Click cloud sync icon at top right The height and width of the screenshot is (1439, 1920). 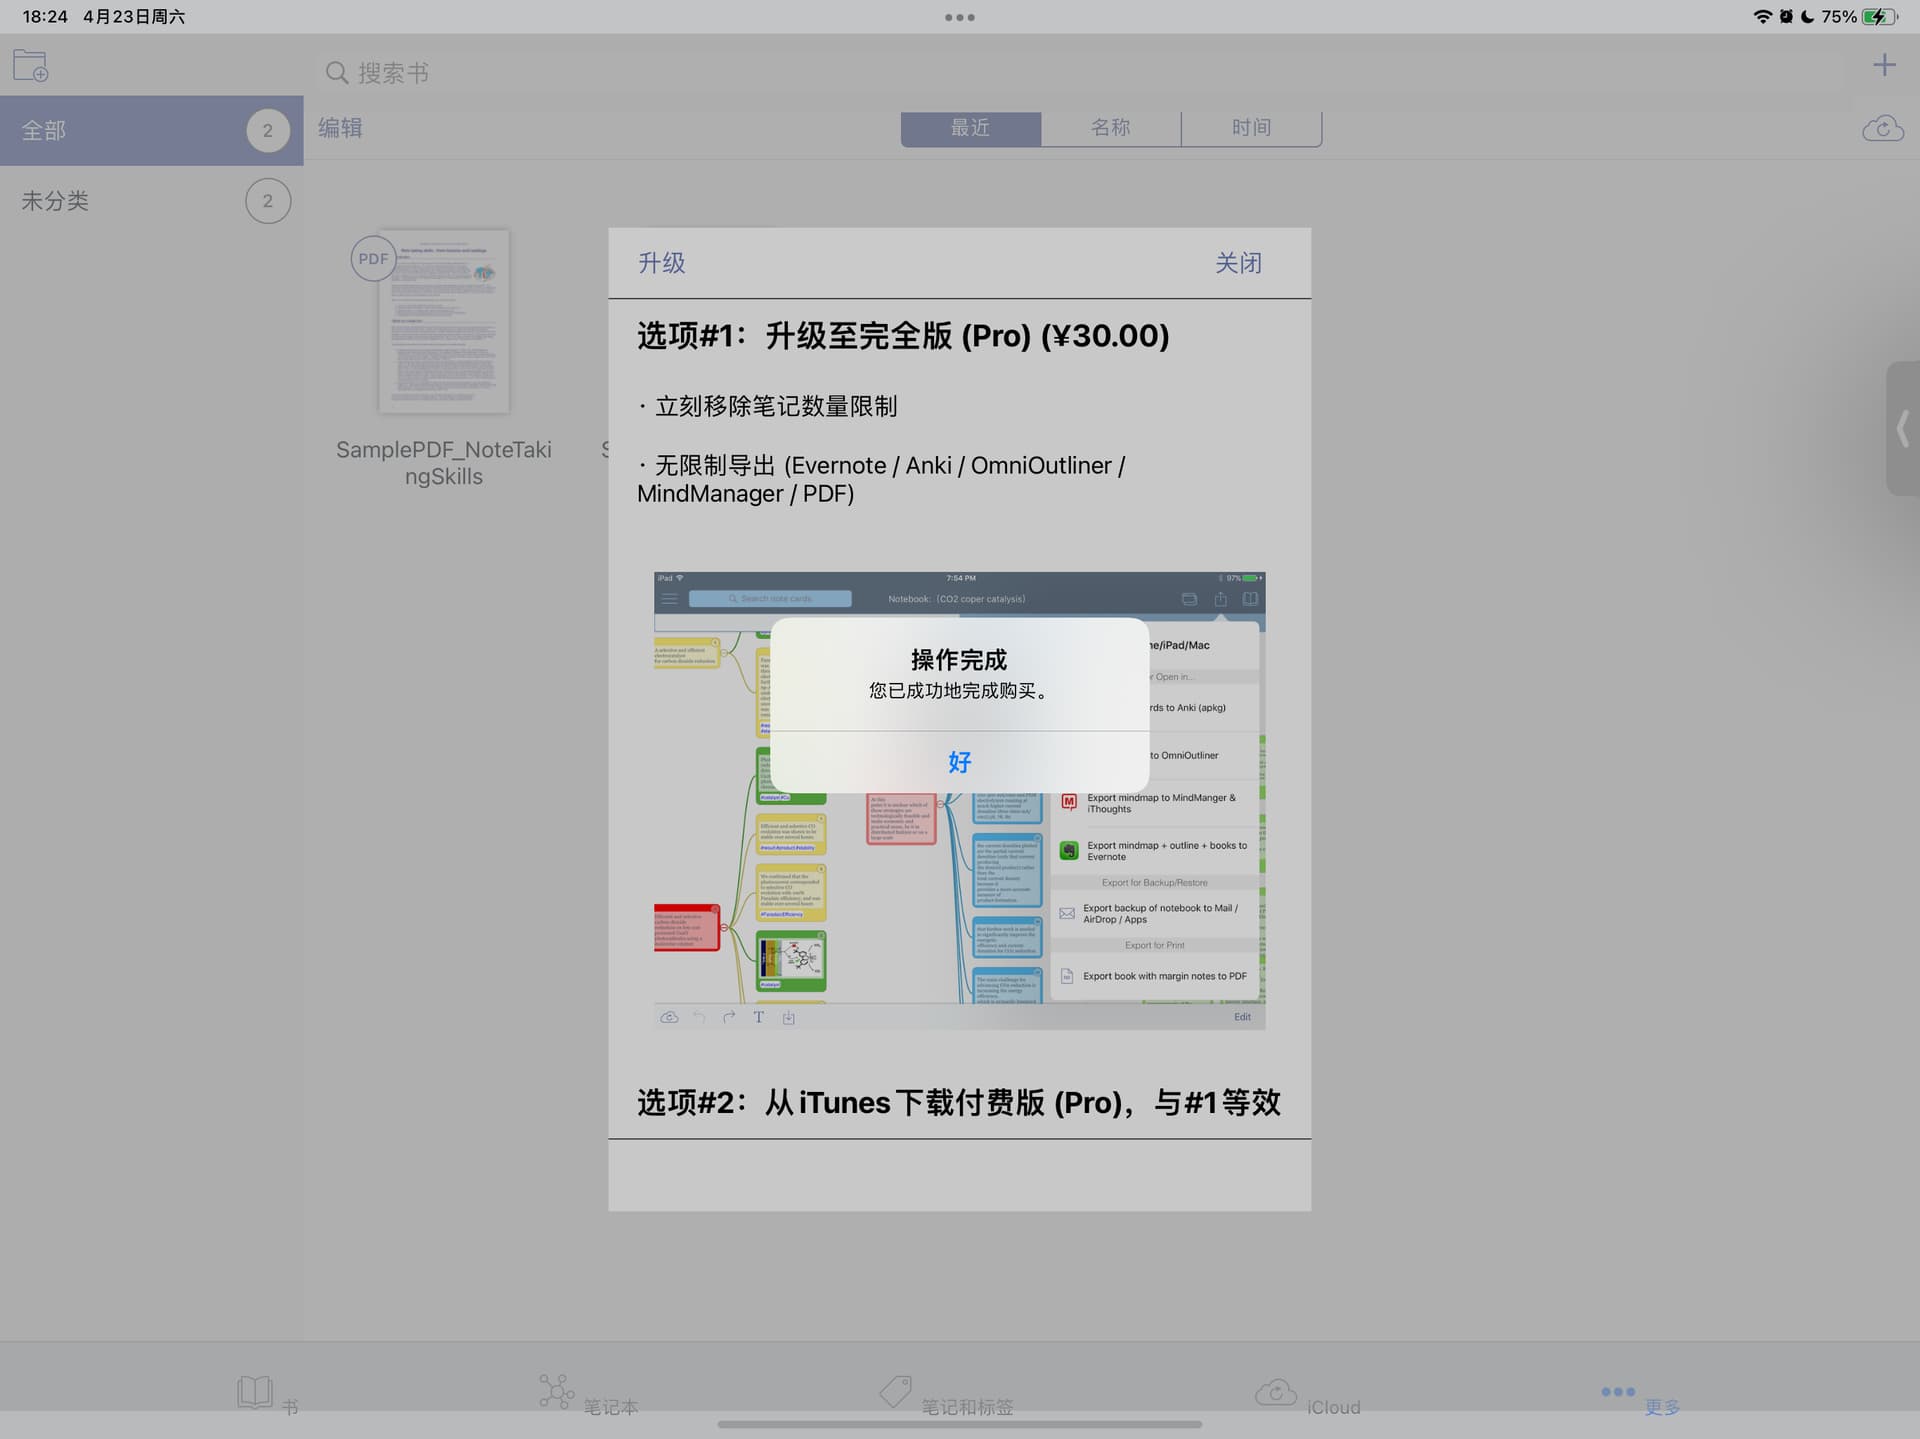(x=1882, y=129)
